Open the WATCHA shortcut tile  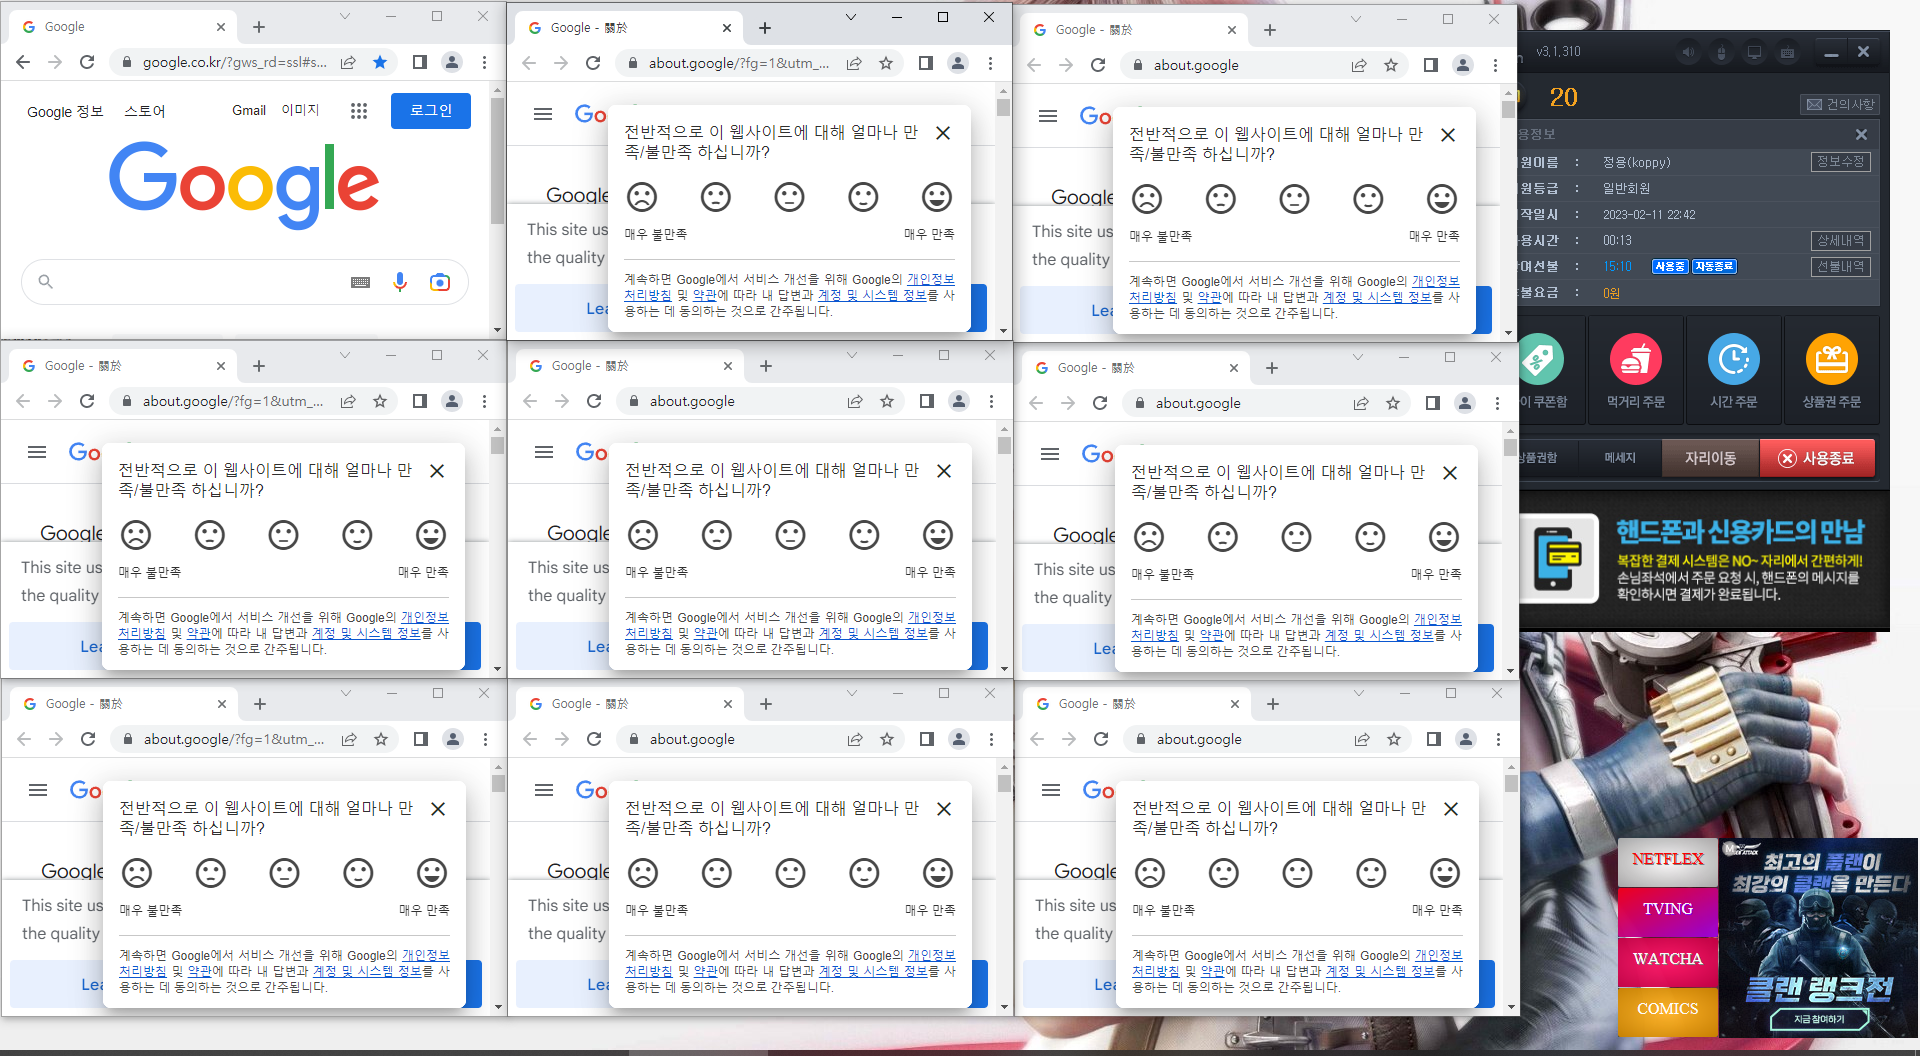1667,960
